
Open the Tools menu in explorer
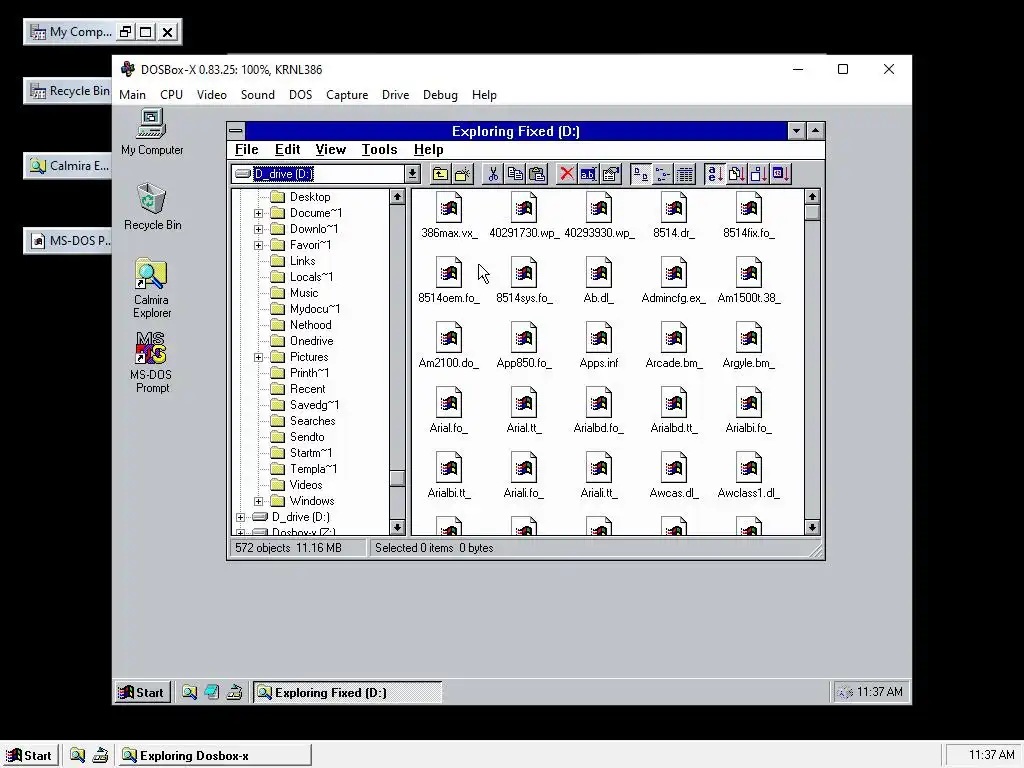click(x=379, y=150)
